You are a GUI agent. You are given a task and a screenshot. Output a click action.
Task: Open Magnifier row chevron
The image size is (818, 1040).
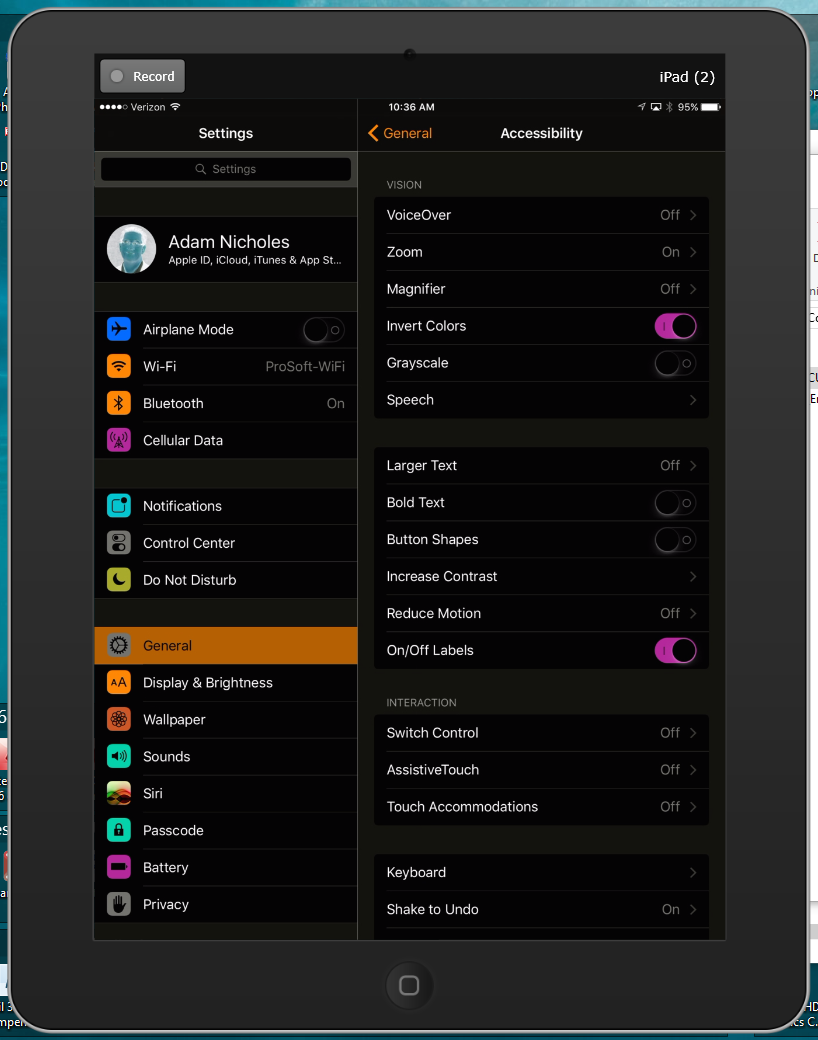[x=693, y=289]
